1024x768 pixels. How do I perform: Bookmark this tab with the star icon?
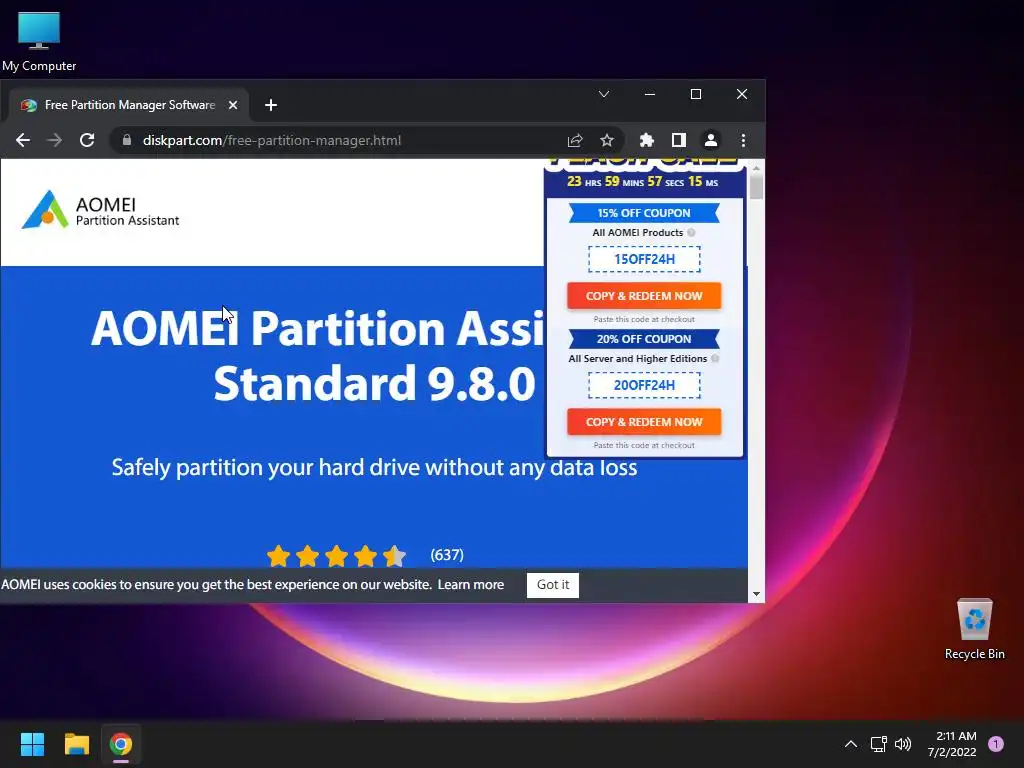tap(607, 140)
